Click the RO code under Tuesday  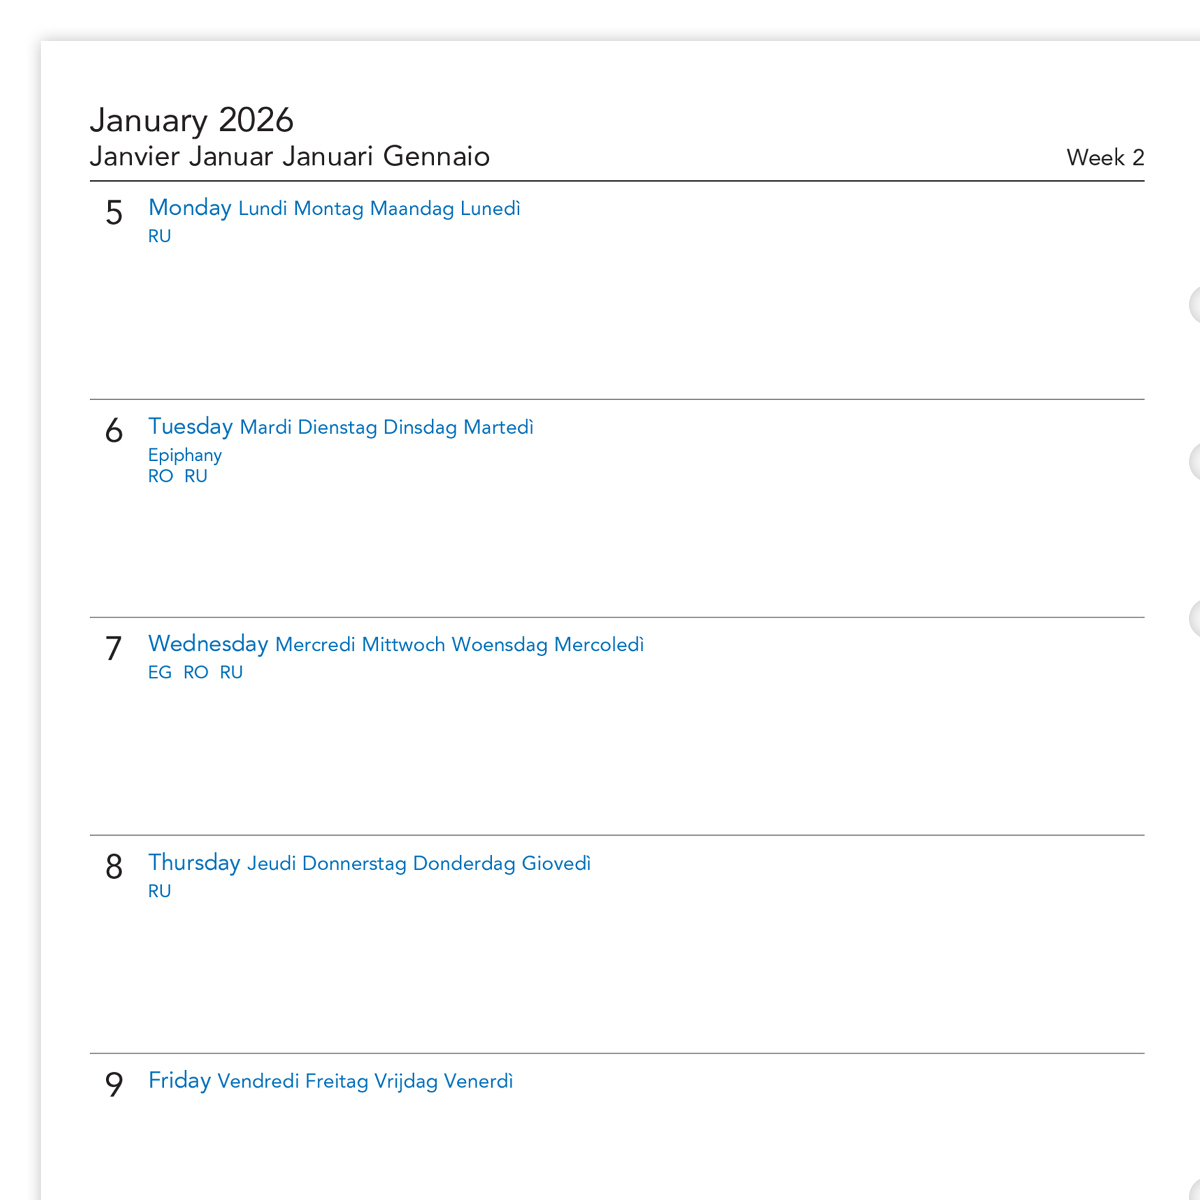pos(160,477)
